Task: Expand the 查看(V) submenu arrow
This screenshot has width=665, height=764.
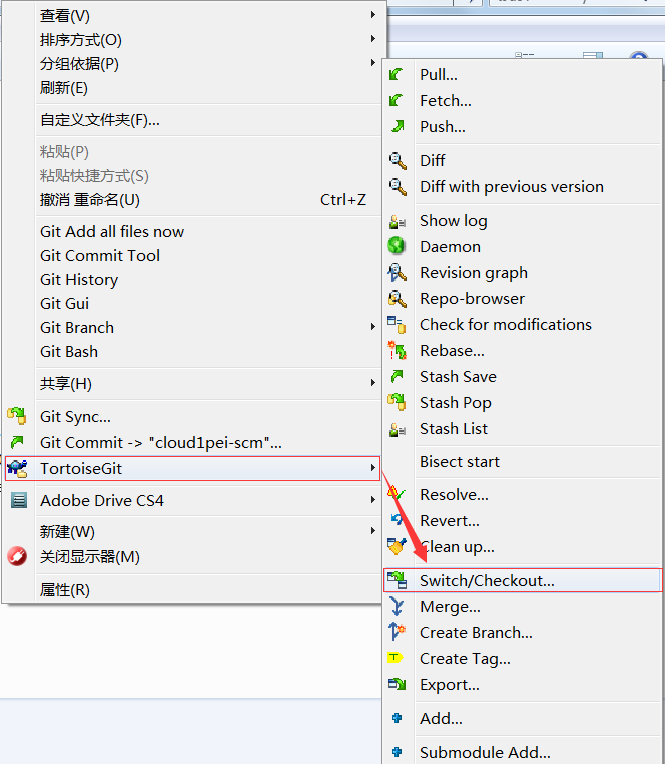Action: [373, 15]
